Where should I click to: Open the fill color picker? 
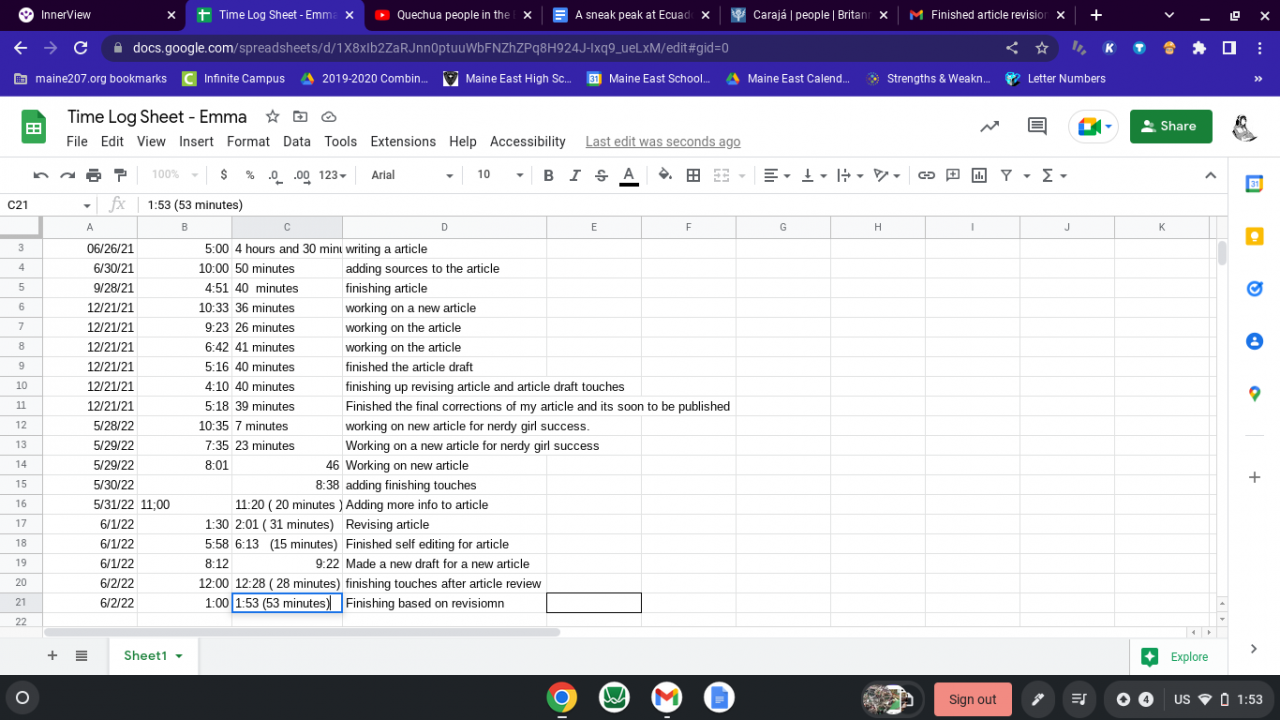665,175
